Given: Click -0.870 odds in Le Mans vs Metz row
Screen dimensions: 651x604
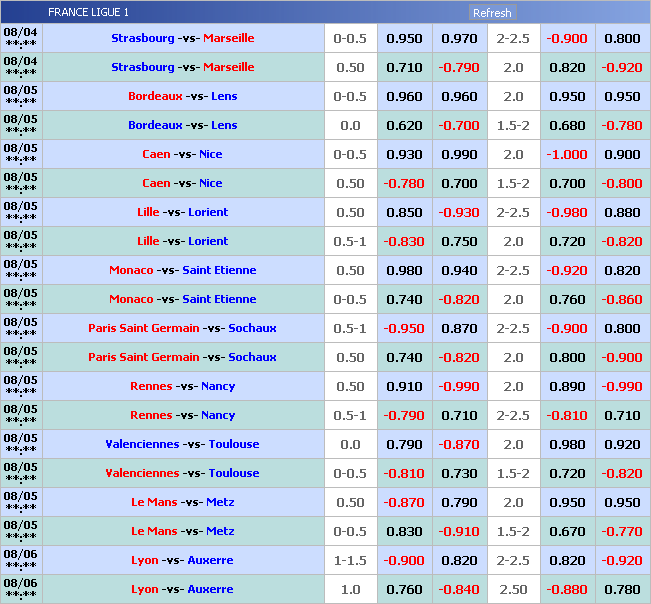Looking at the screenshot, I should (404, 502).
